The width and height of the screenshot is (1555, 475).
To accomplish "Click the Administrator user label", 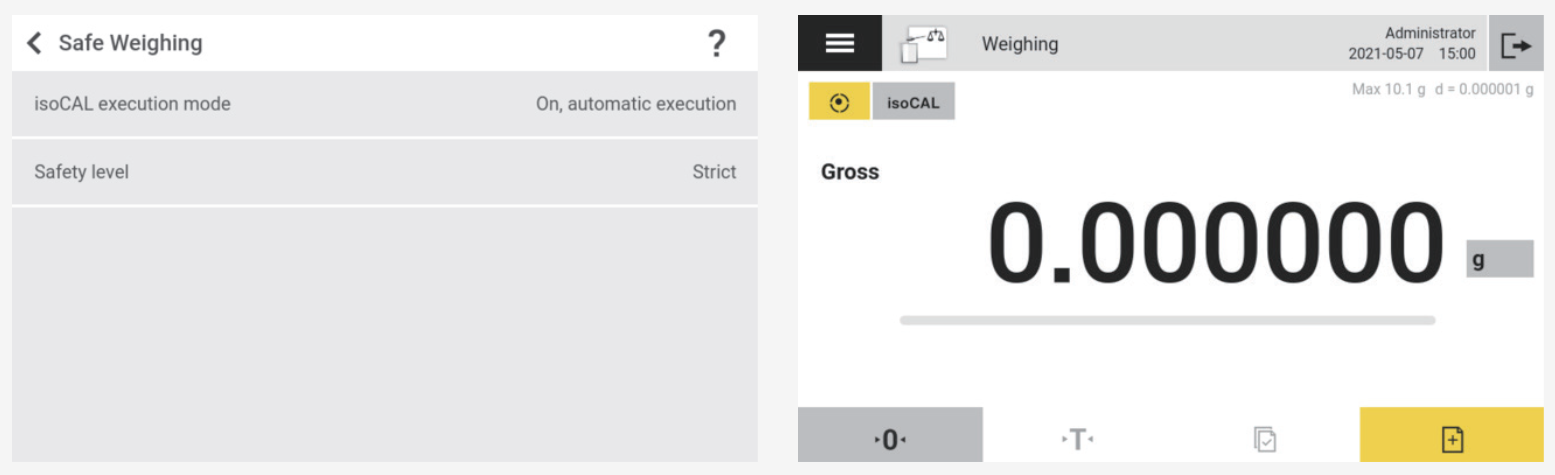I will point(1429,34).
